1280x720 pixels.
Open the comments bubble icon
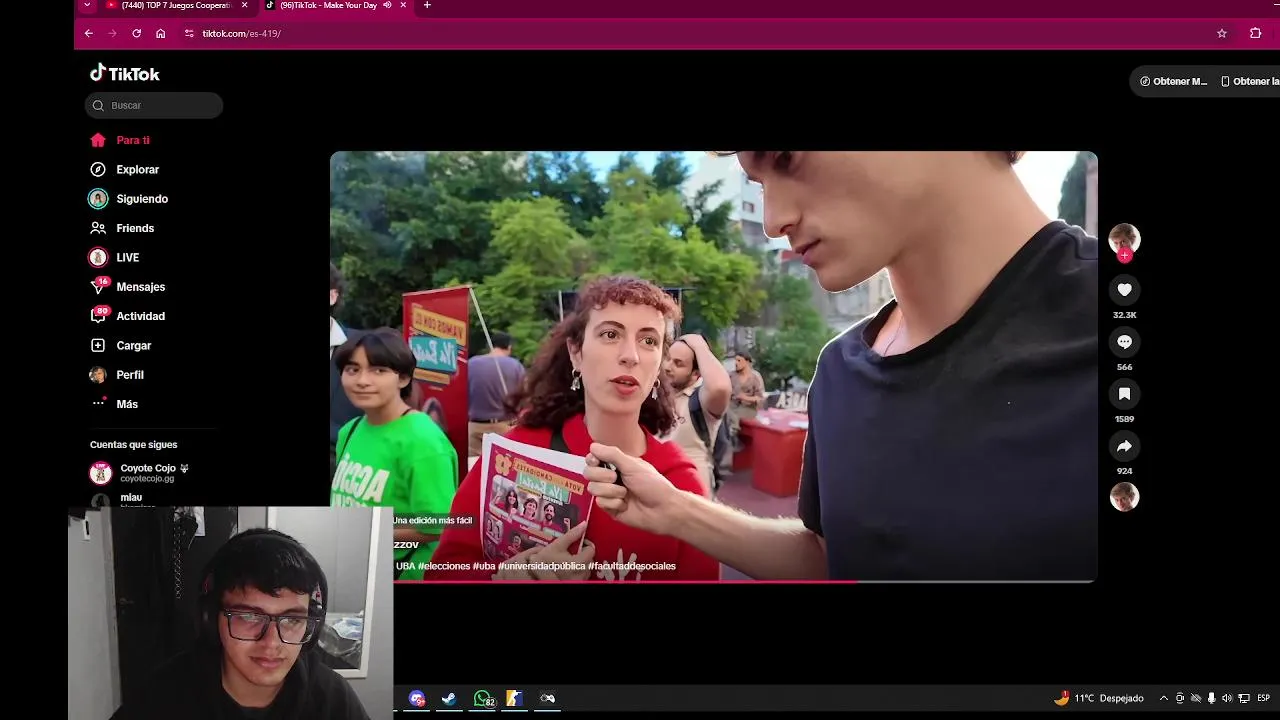(x=1124, y=342)
